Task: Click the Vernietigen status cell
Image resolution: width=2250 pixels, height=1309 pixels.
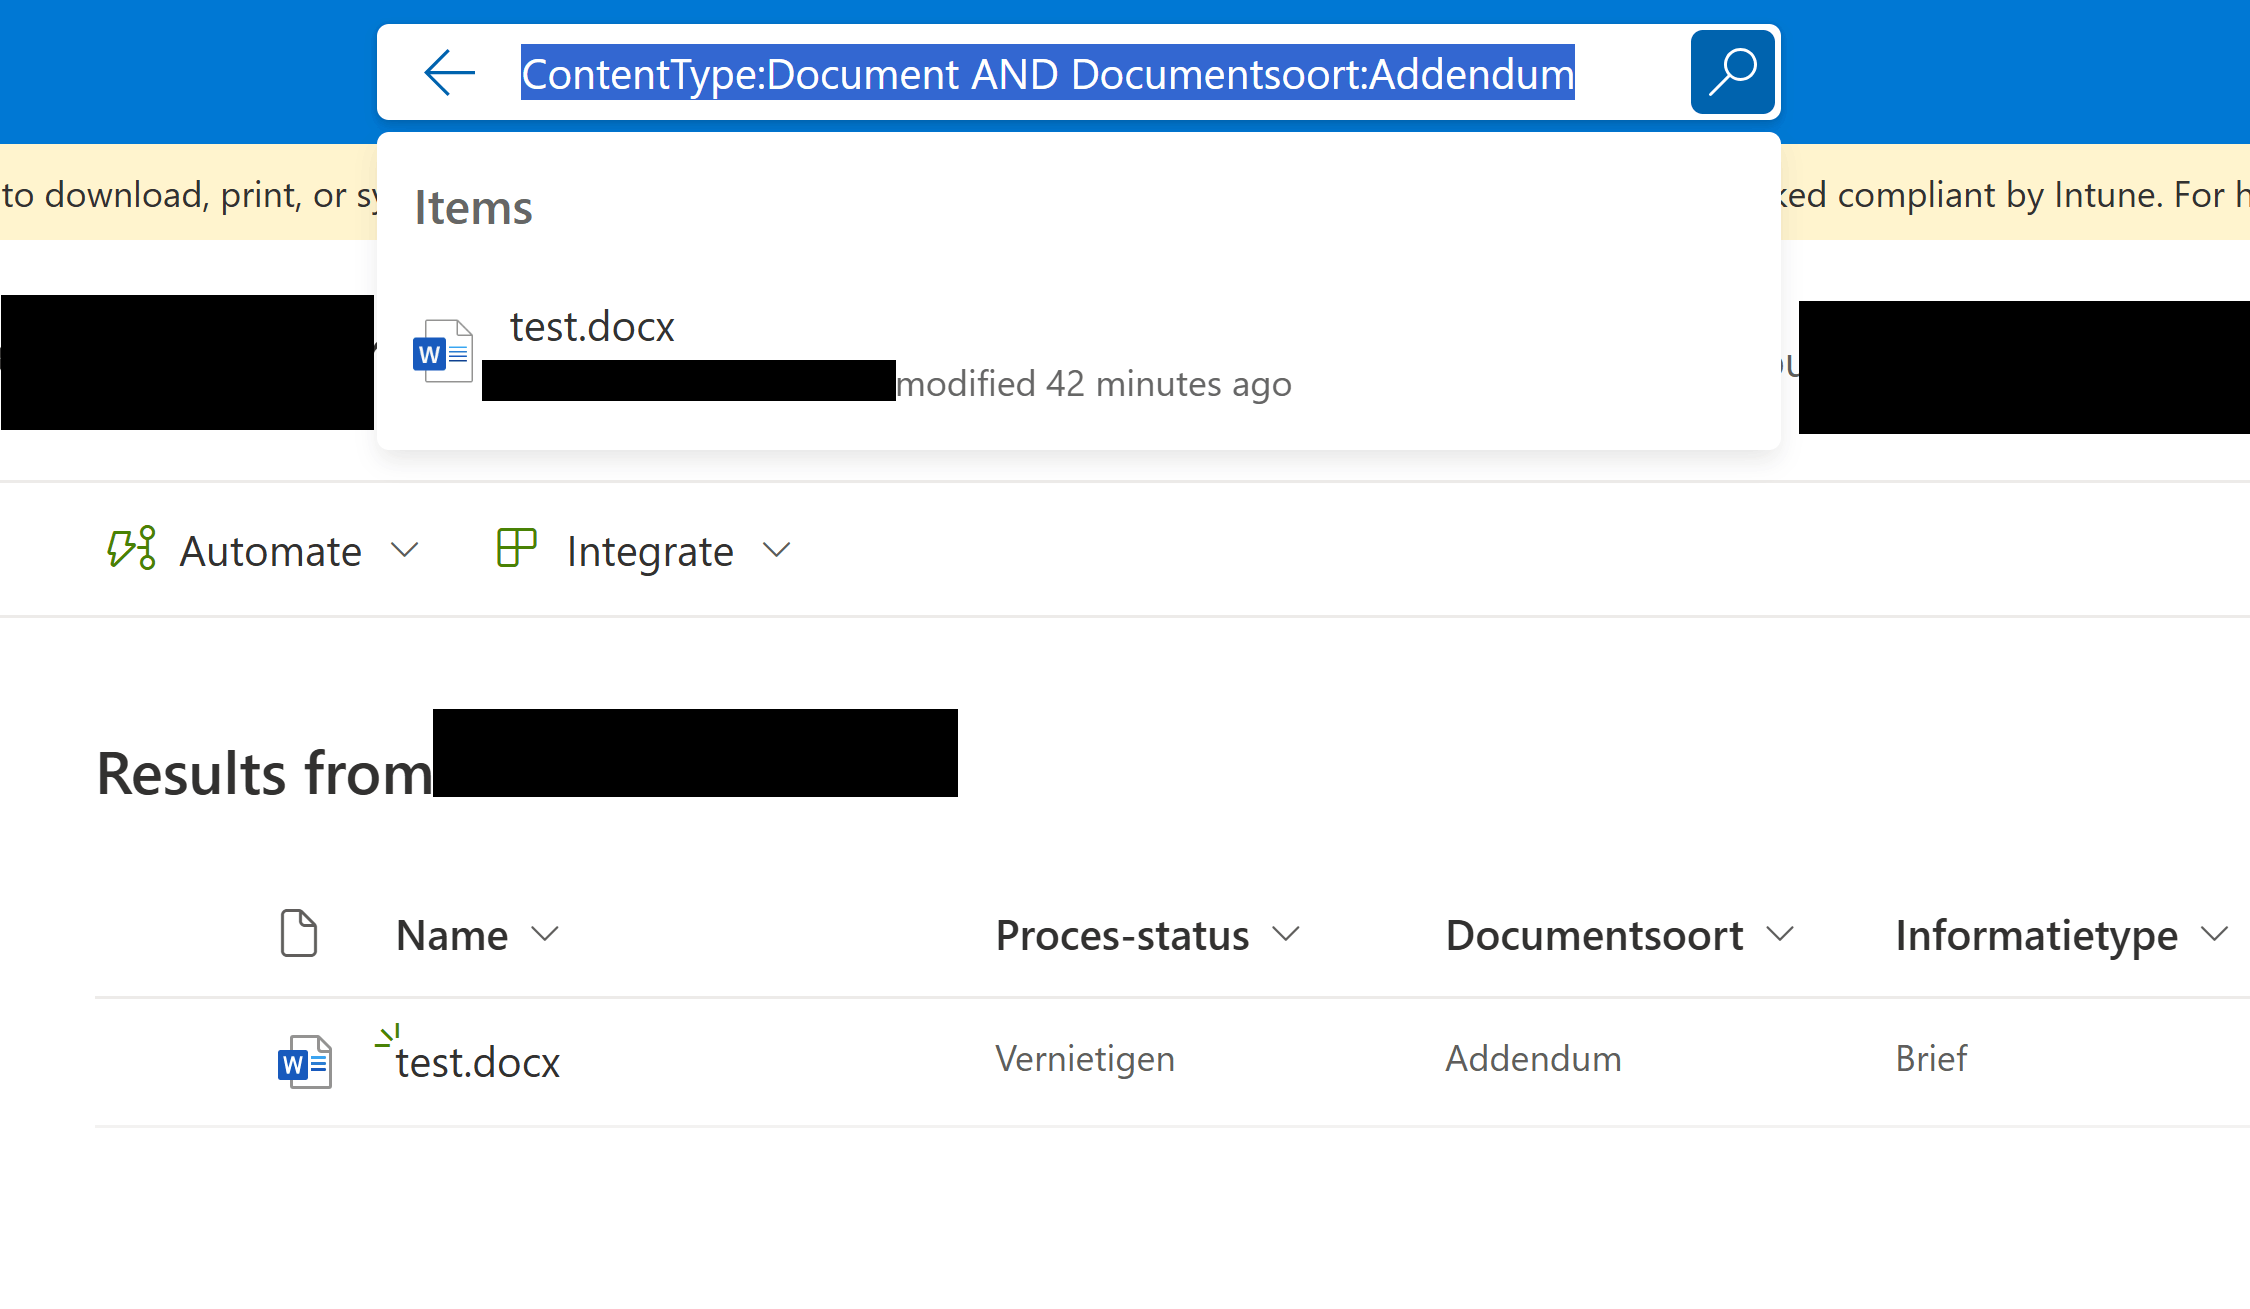Action: pyautogui.click(x=1085, y=1059)
